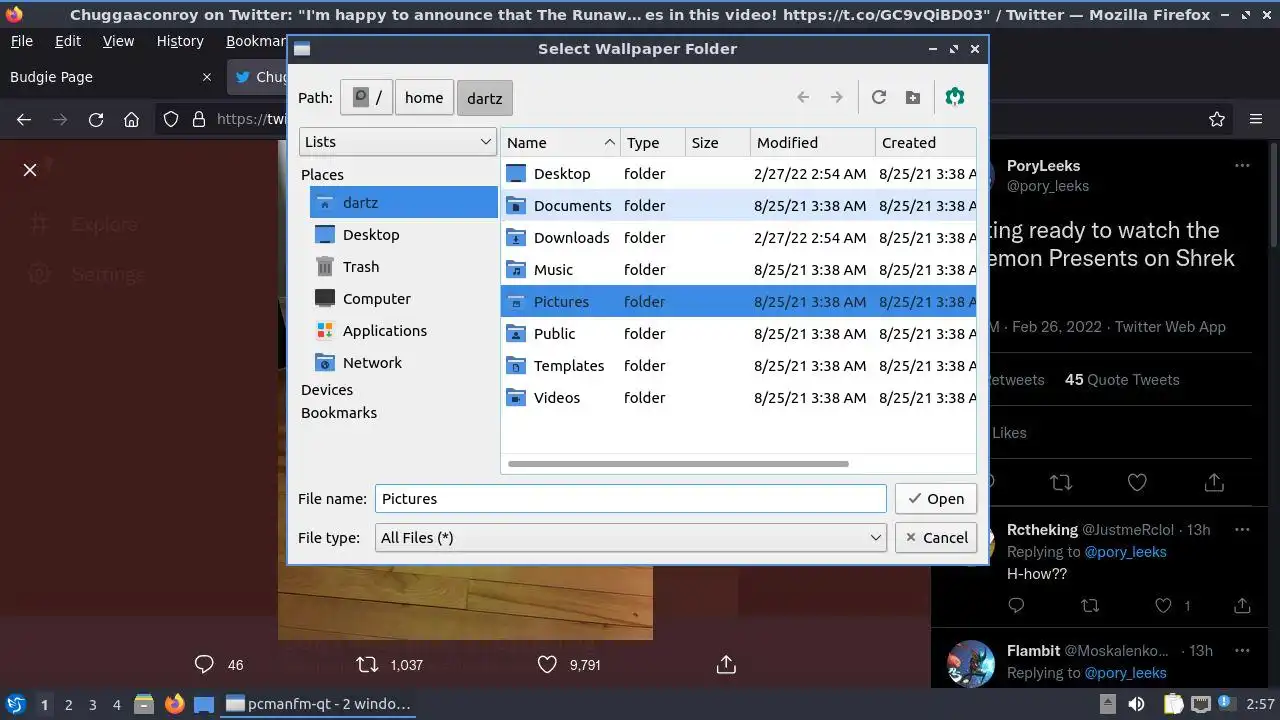This screenshot has height=720, width=1280.
Task: Click the volume speaker icon in system tray
Action: (x=1137, y=704)
